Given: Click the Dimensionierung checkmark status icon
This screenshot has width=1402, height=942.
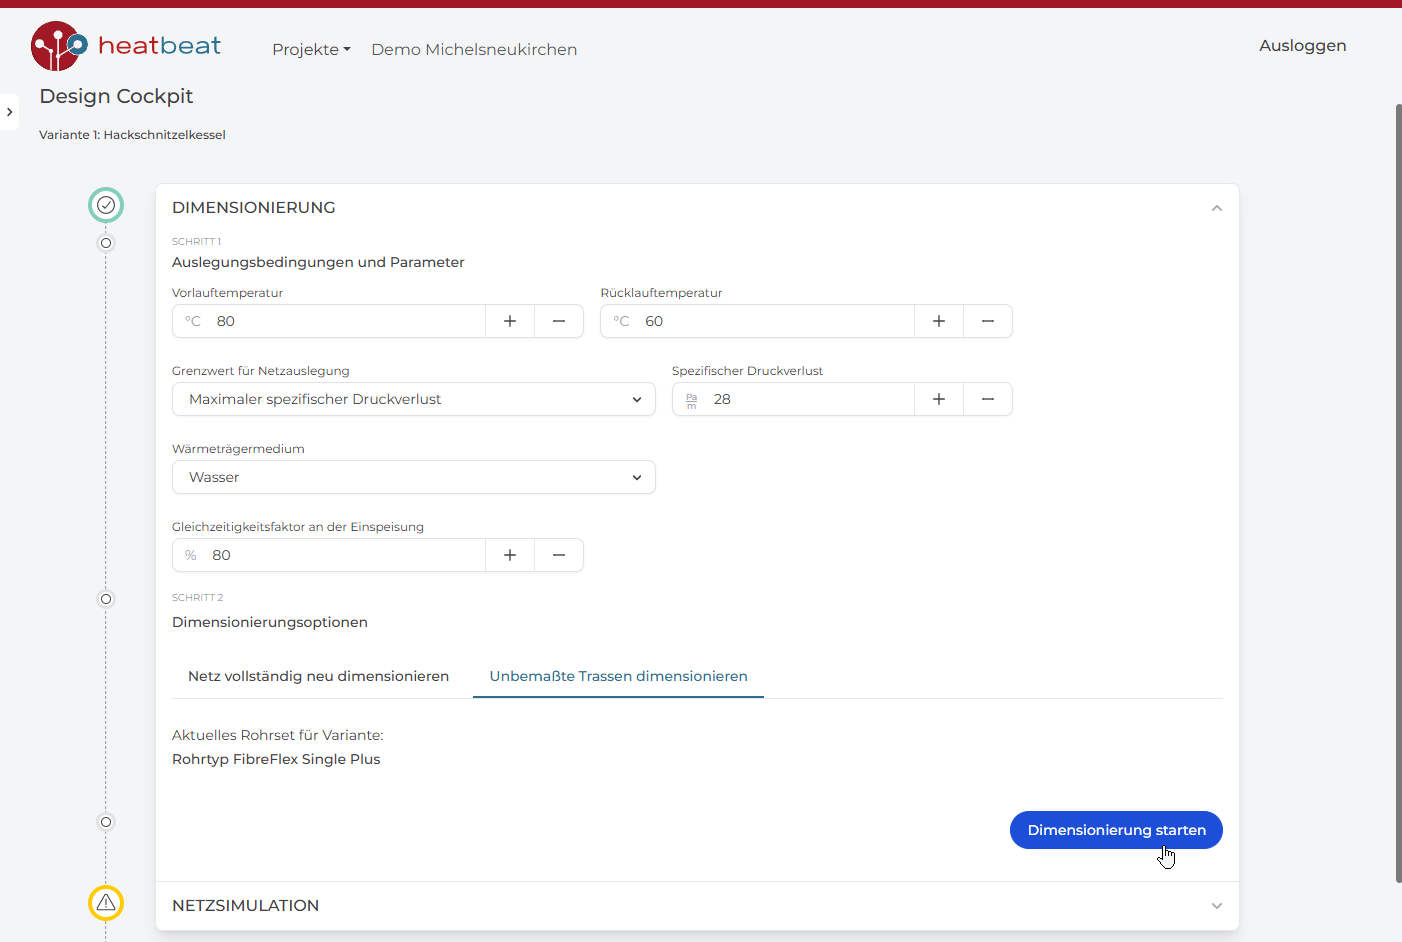Looking at the screenshot, I should 106,205.
